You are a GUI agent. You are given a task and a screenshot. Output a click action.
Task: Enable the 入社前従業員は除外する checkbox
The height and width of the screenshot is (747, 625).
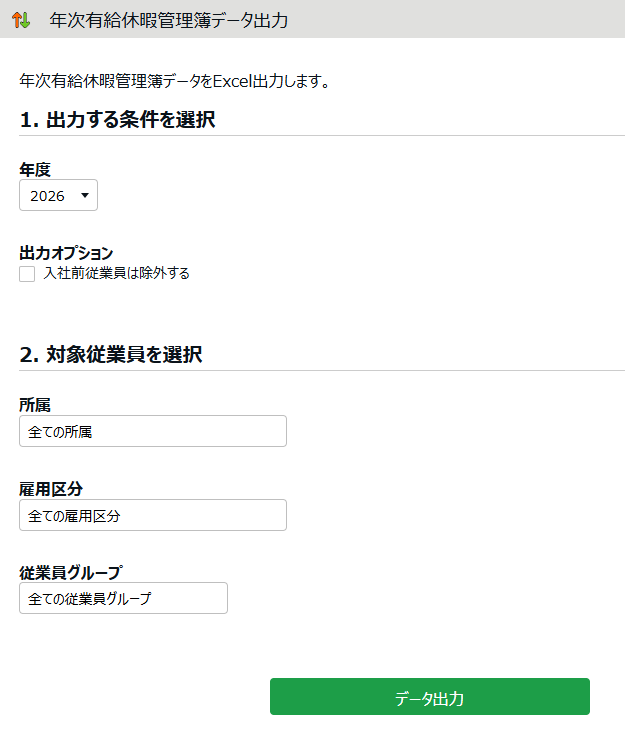(27, 274)
